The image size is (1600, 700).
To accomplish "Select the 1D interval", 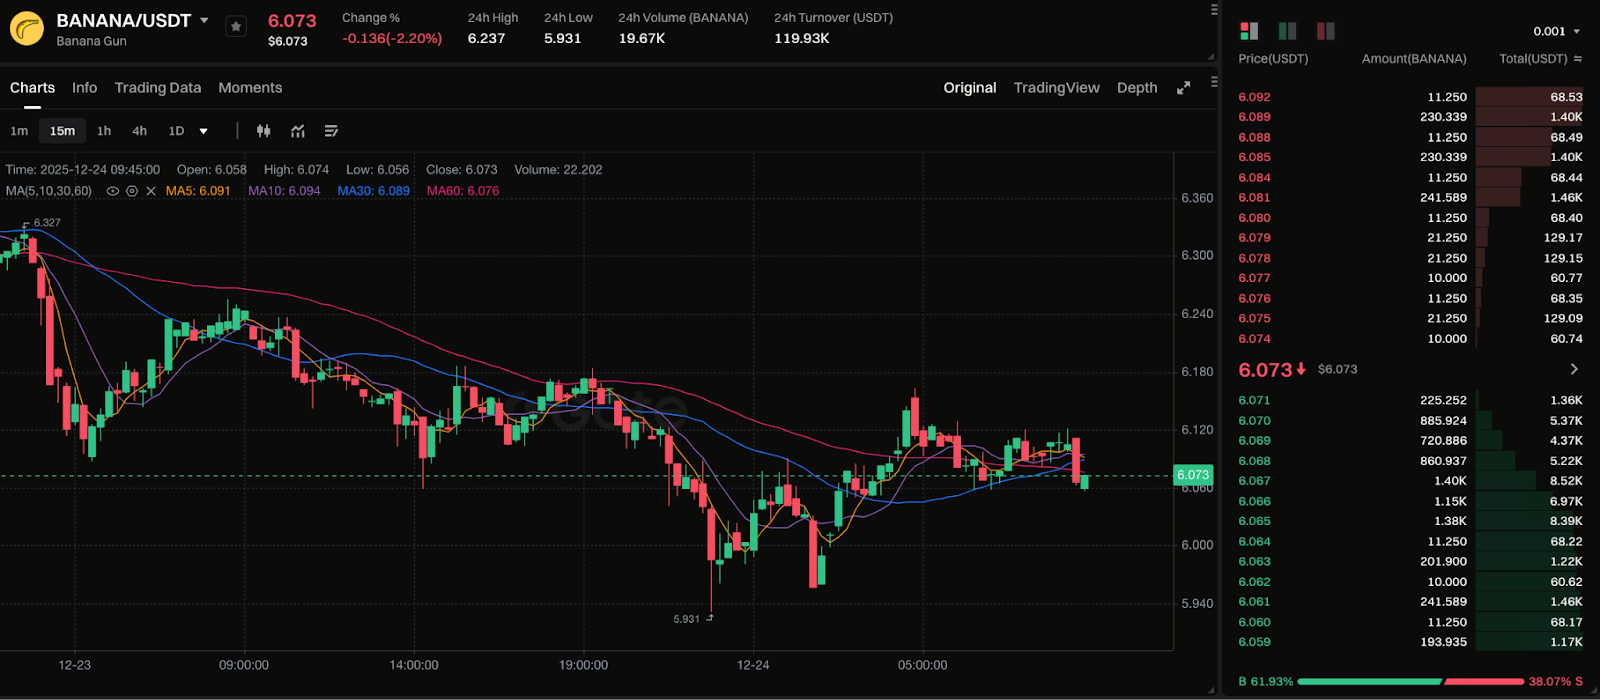I will click(x=177, y=131).
